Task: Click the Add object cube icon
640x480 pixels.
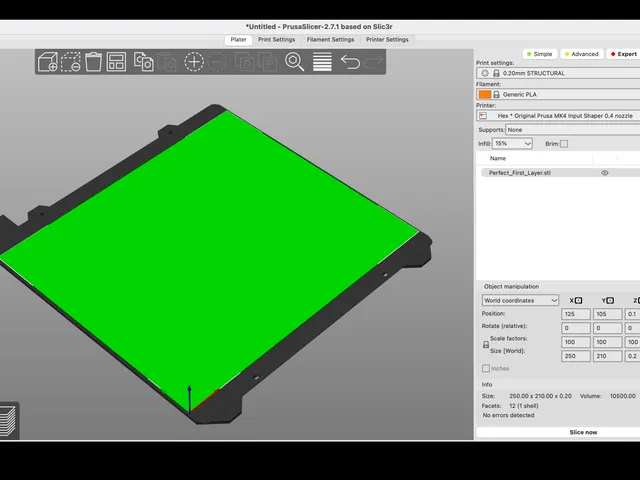Action: point(48,62)
